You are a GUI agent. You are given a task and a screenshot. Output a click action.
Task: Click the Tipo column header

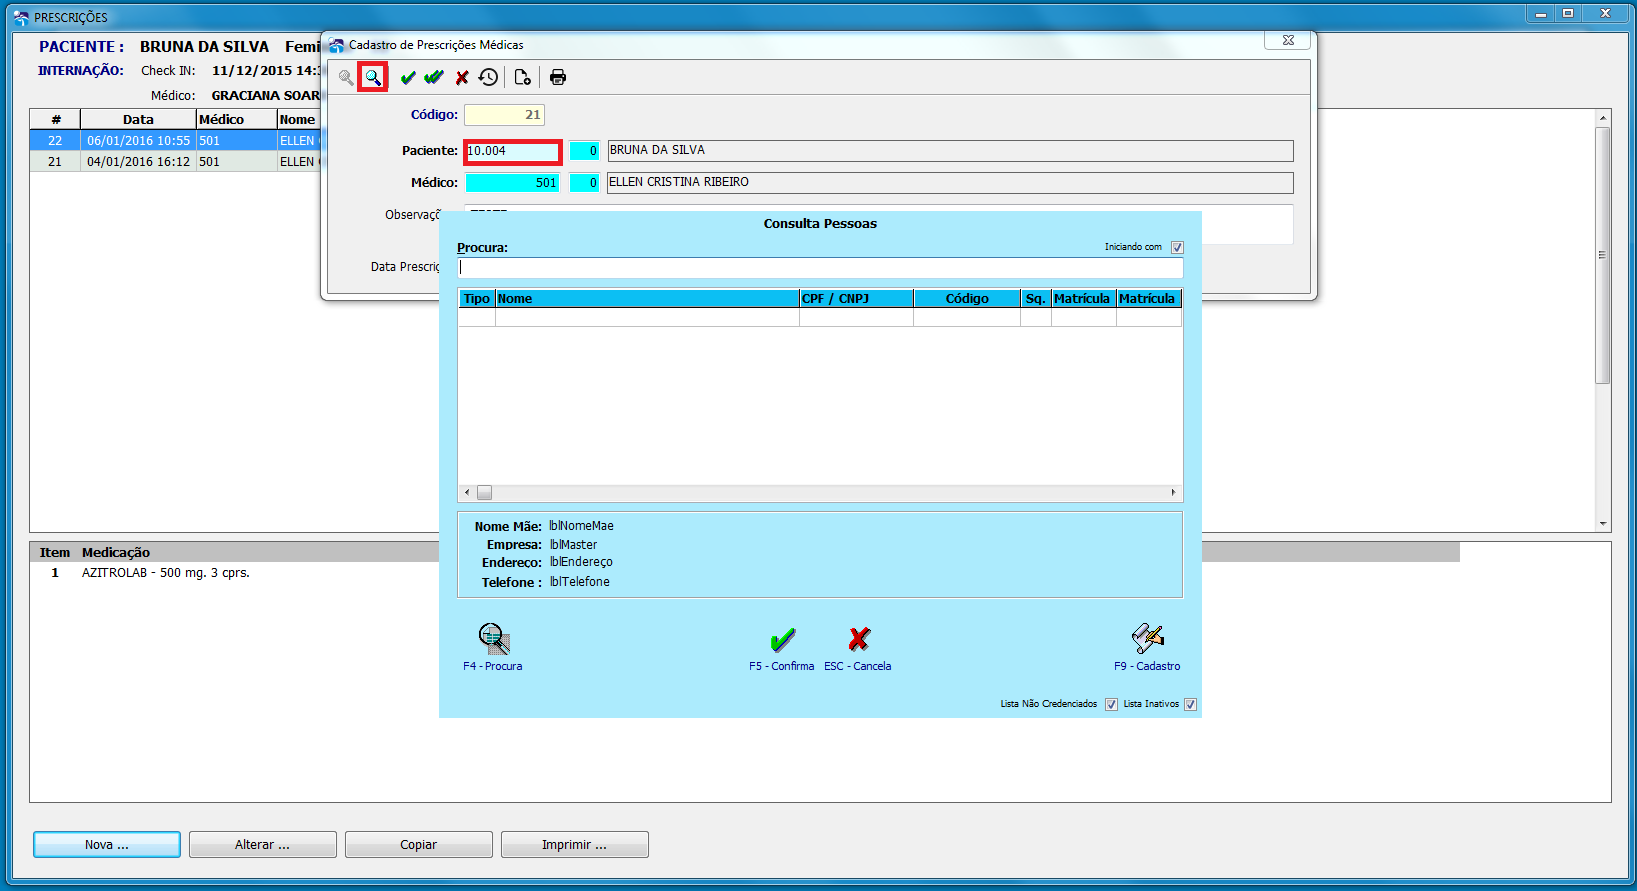[477, 299]
